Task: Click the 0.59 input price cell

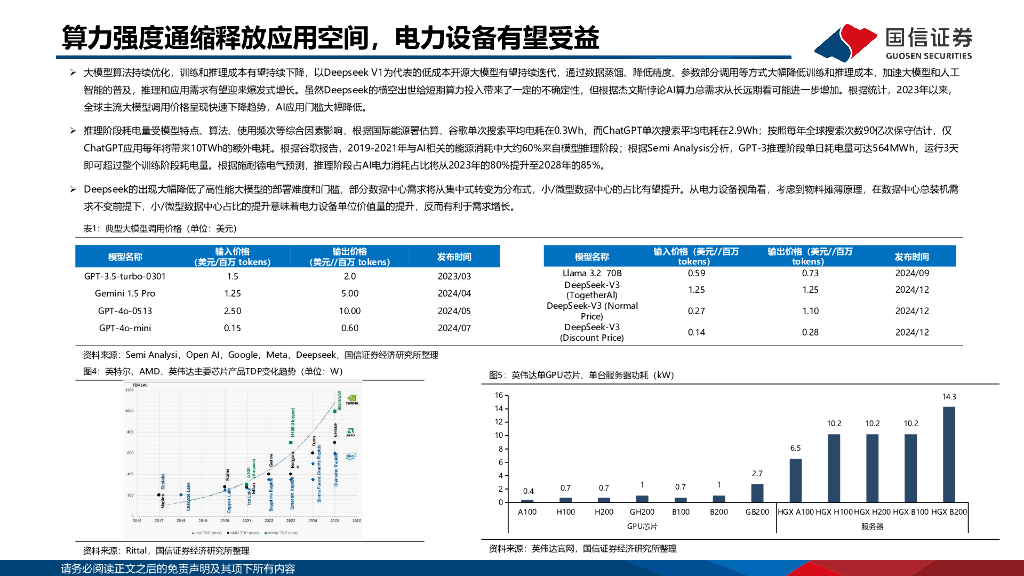Action: point(696,273)
